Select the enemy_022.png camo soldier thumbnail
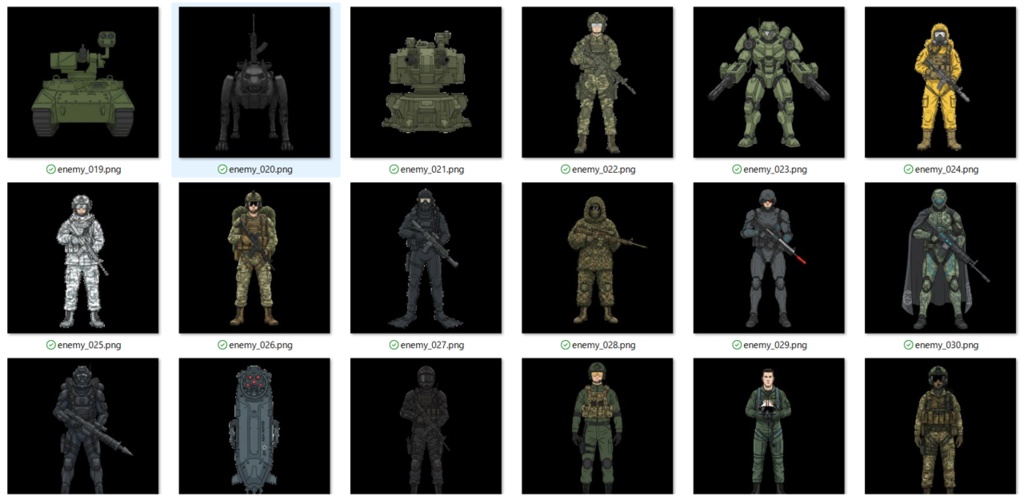 point(598,82)
